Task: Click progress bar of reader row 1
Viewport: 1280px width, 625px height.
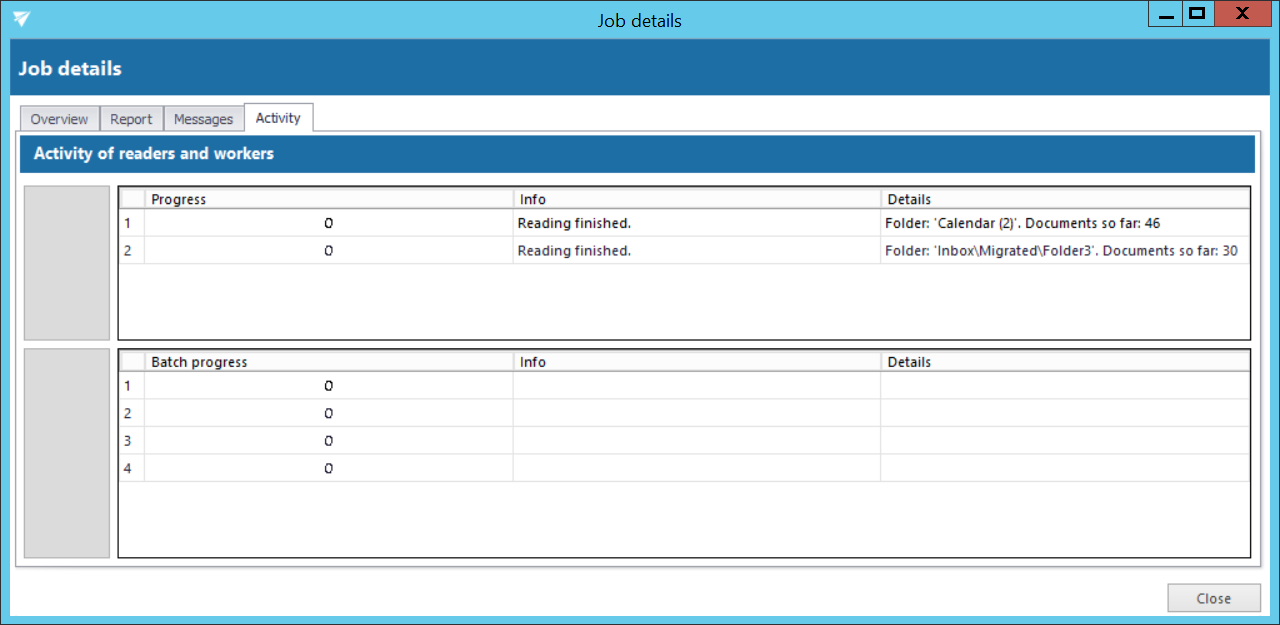Action: click(x=328, y=224)
